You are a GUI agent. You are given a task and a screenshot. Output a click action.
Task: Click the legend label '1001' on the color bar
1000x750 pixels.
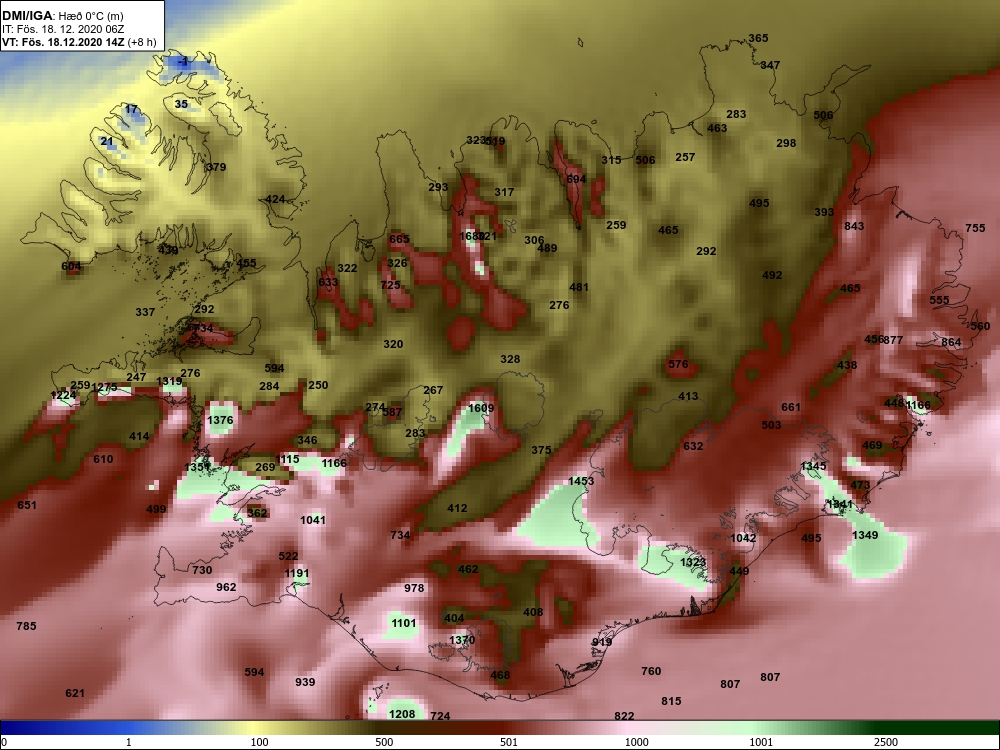(x=761, y=742)
